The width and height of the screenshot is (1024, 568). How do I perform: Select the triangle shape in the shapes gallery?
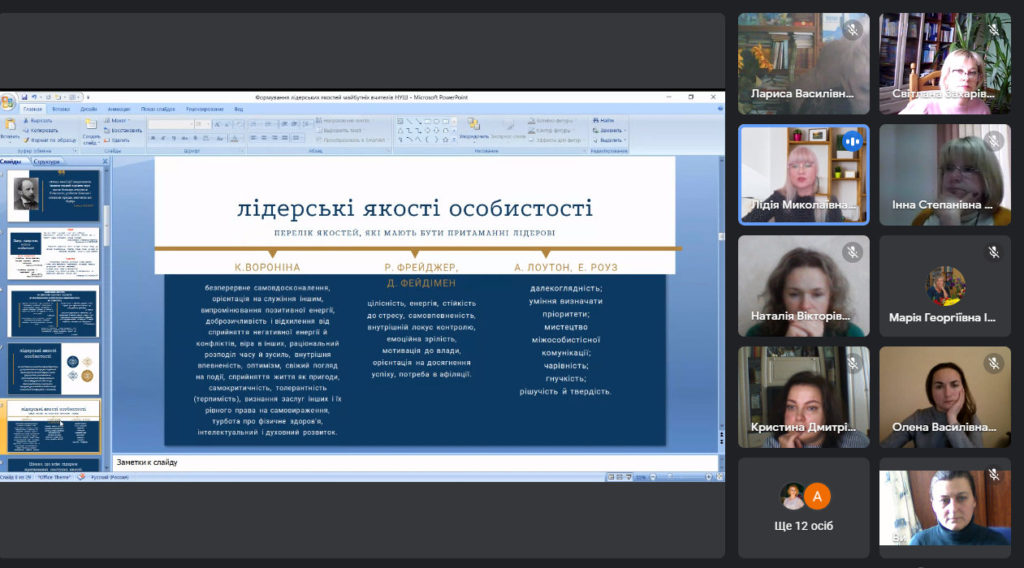coord(400,130)
